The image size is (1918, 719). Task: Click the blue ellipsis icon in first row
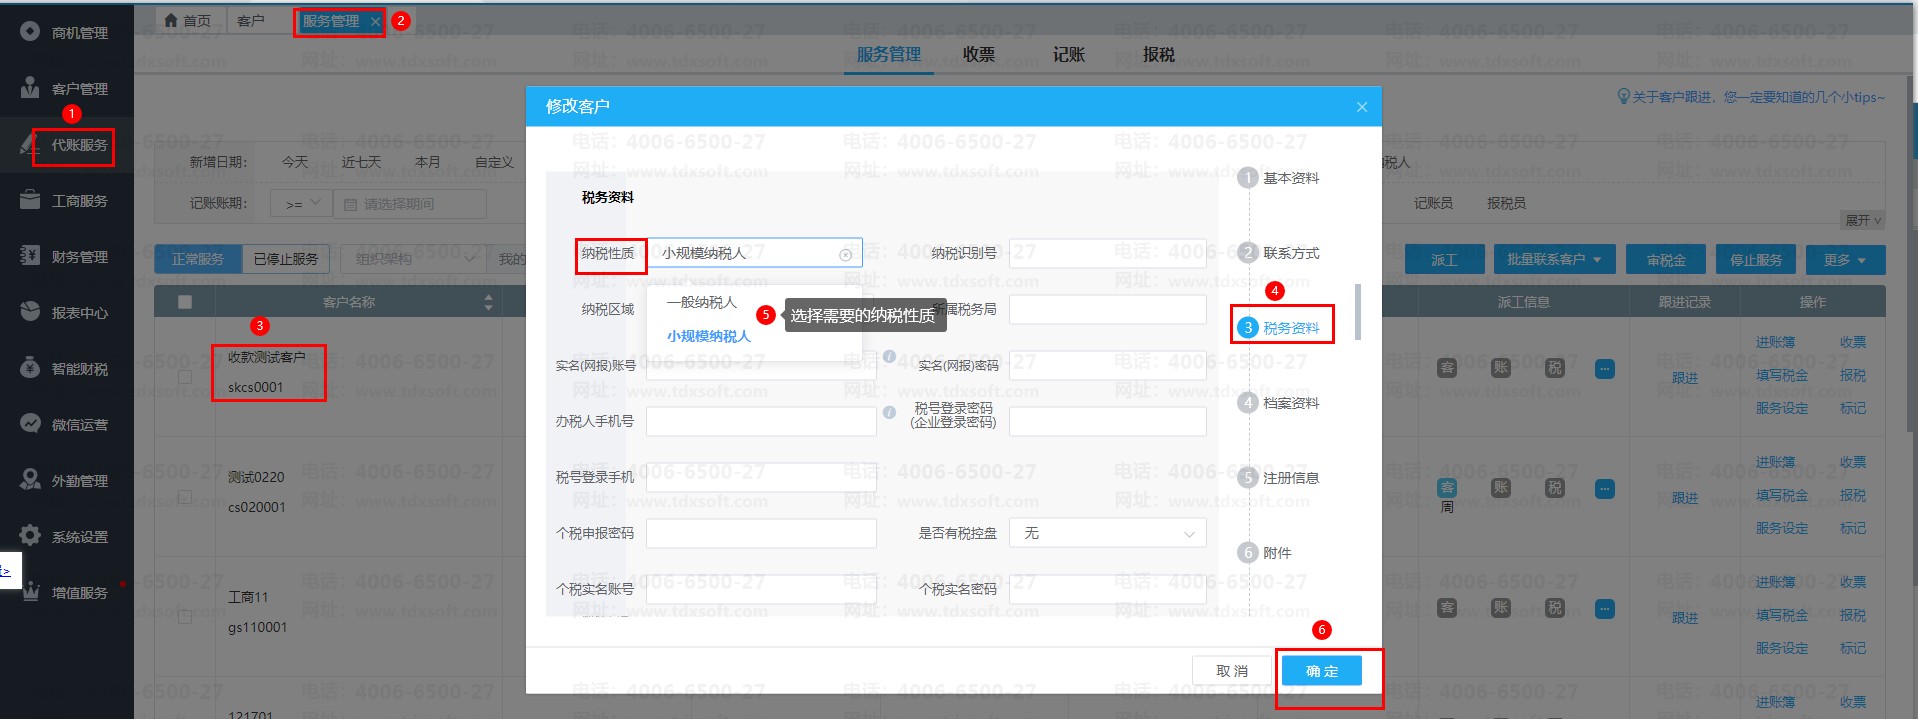(x=1604, y=369)
